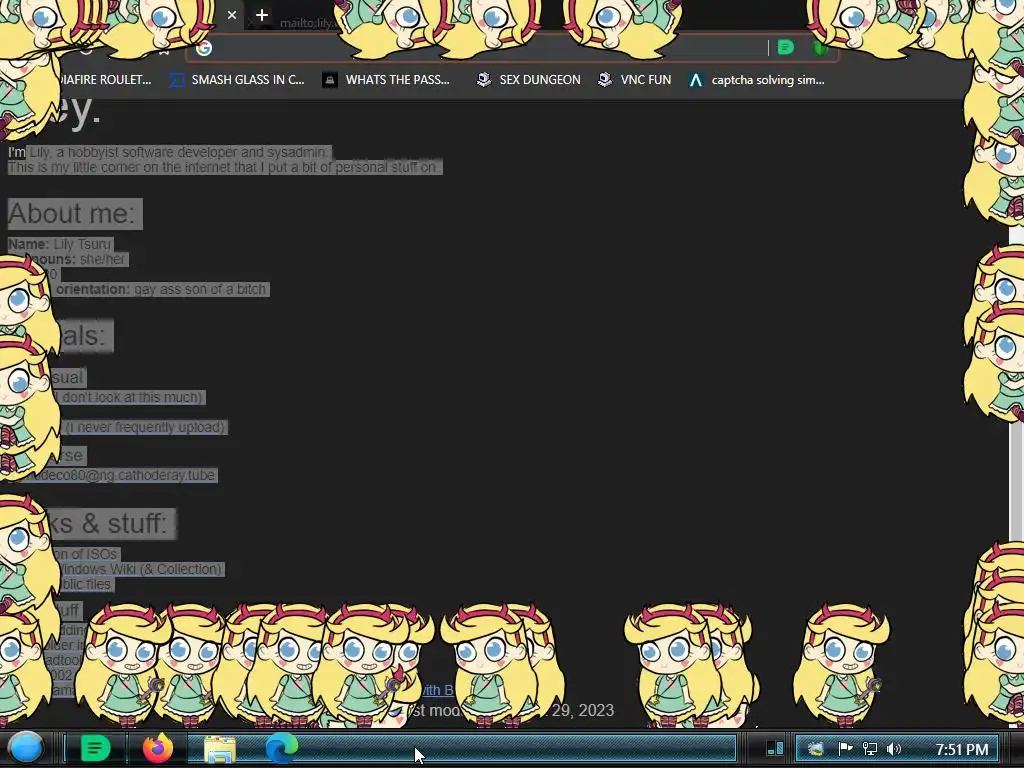Open green chat app in taskbar
This screenshot has width=1024, height=768.
point(95,748)
